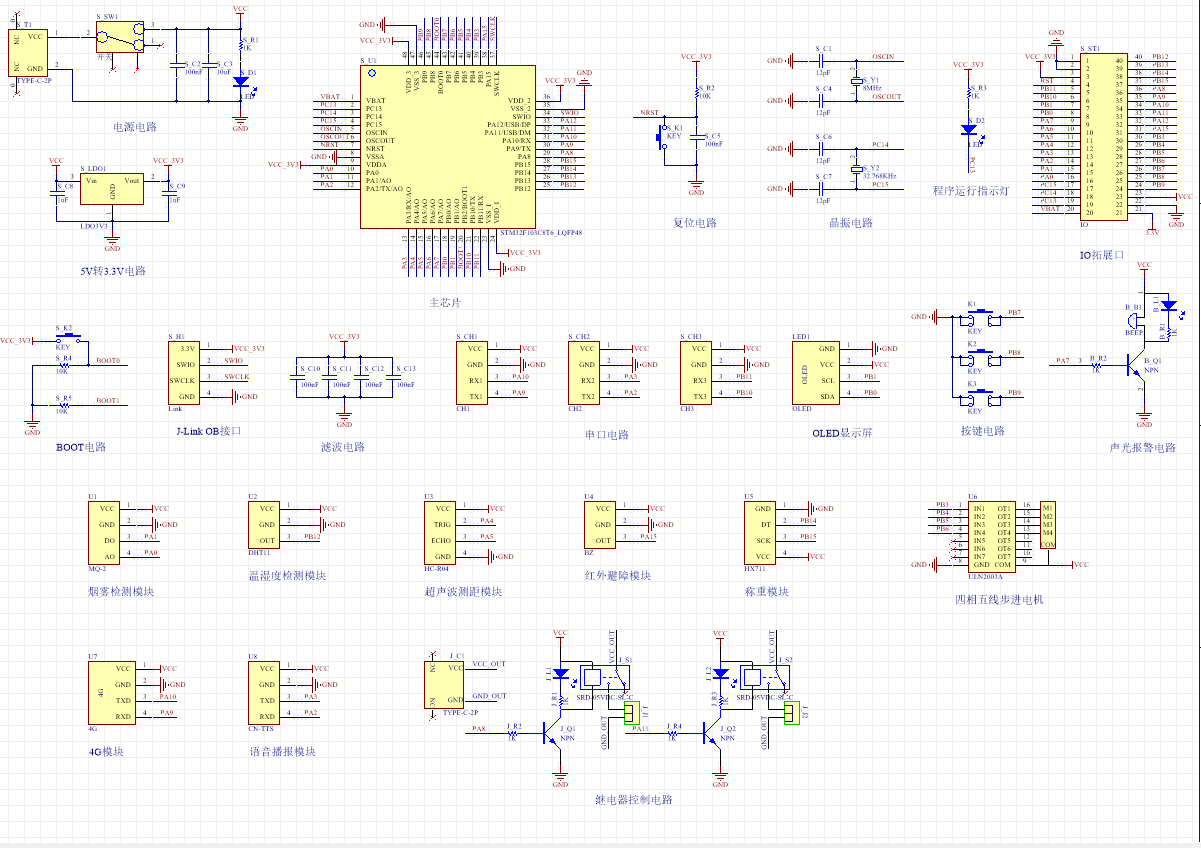The image size is (1201, 848).
Task: Select the STM32F103C8T6 main chip symbol
Action: [x=447, y=148]
